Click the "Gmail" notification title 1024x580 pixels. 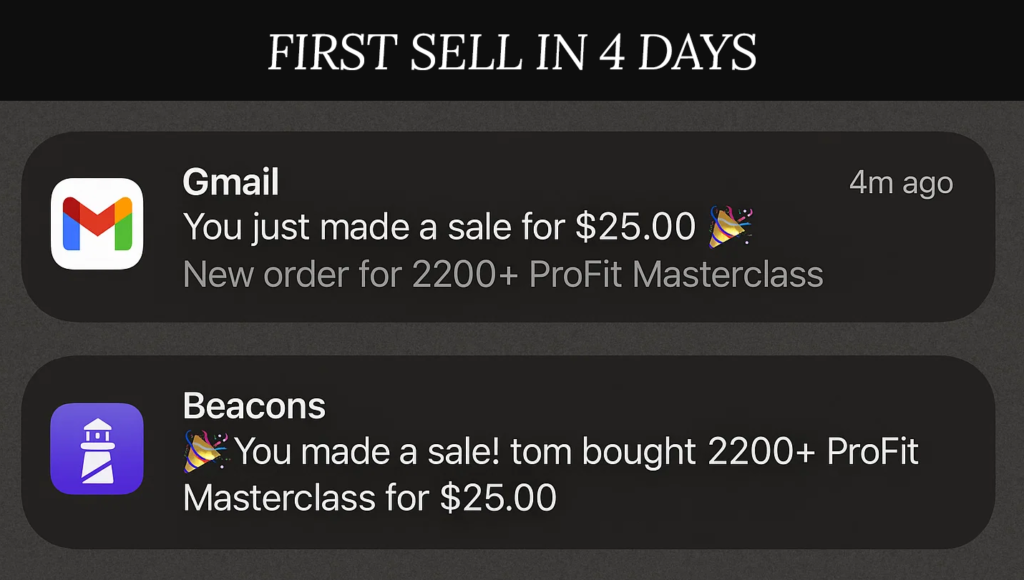click(231, 182)
